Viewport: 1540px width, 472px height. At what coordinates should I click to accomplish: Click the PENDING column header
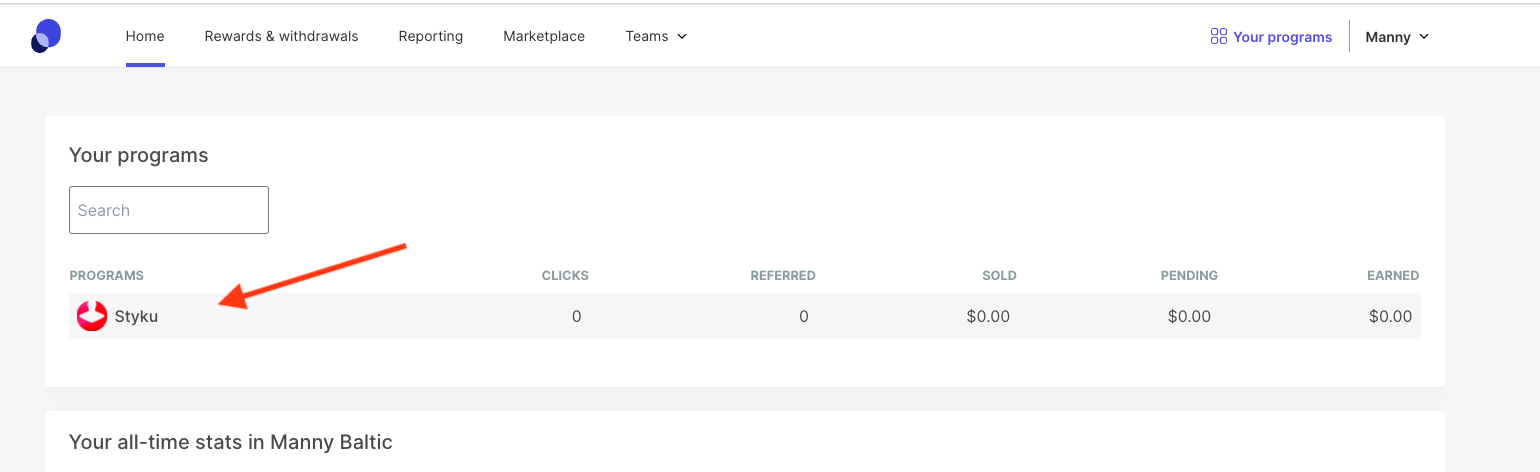click(x=1189, y=275)
